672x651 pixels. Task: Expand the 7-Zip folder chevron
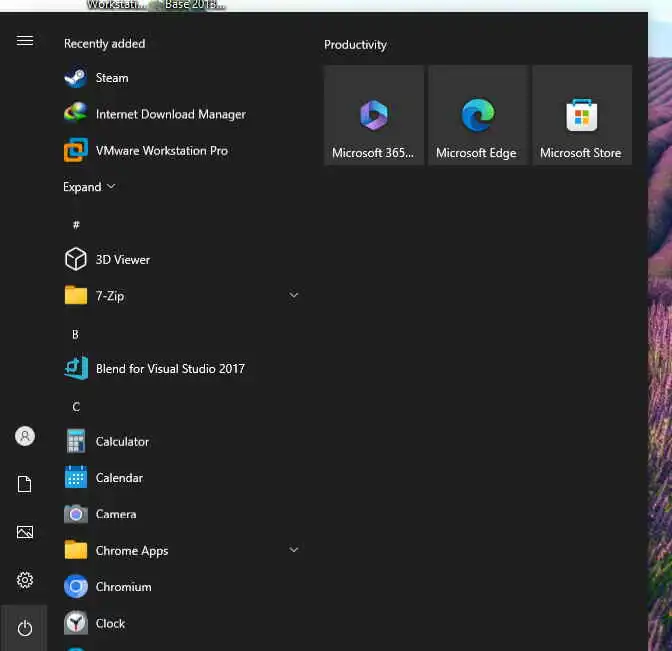[294, 295]
